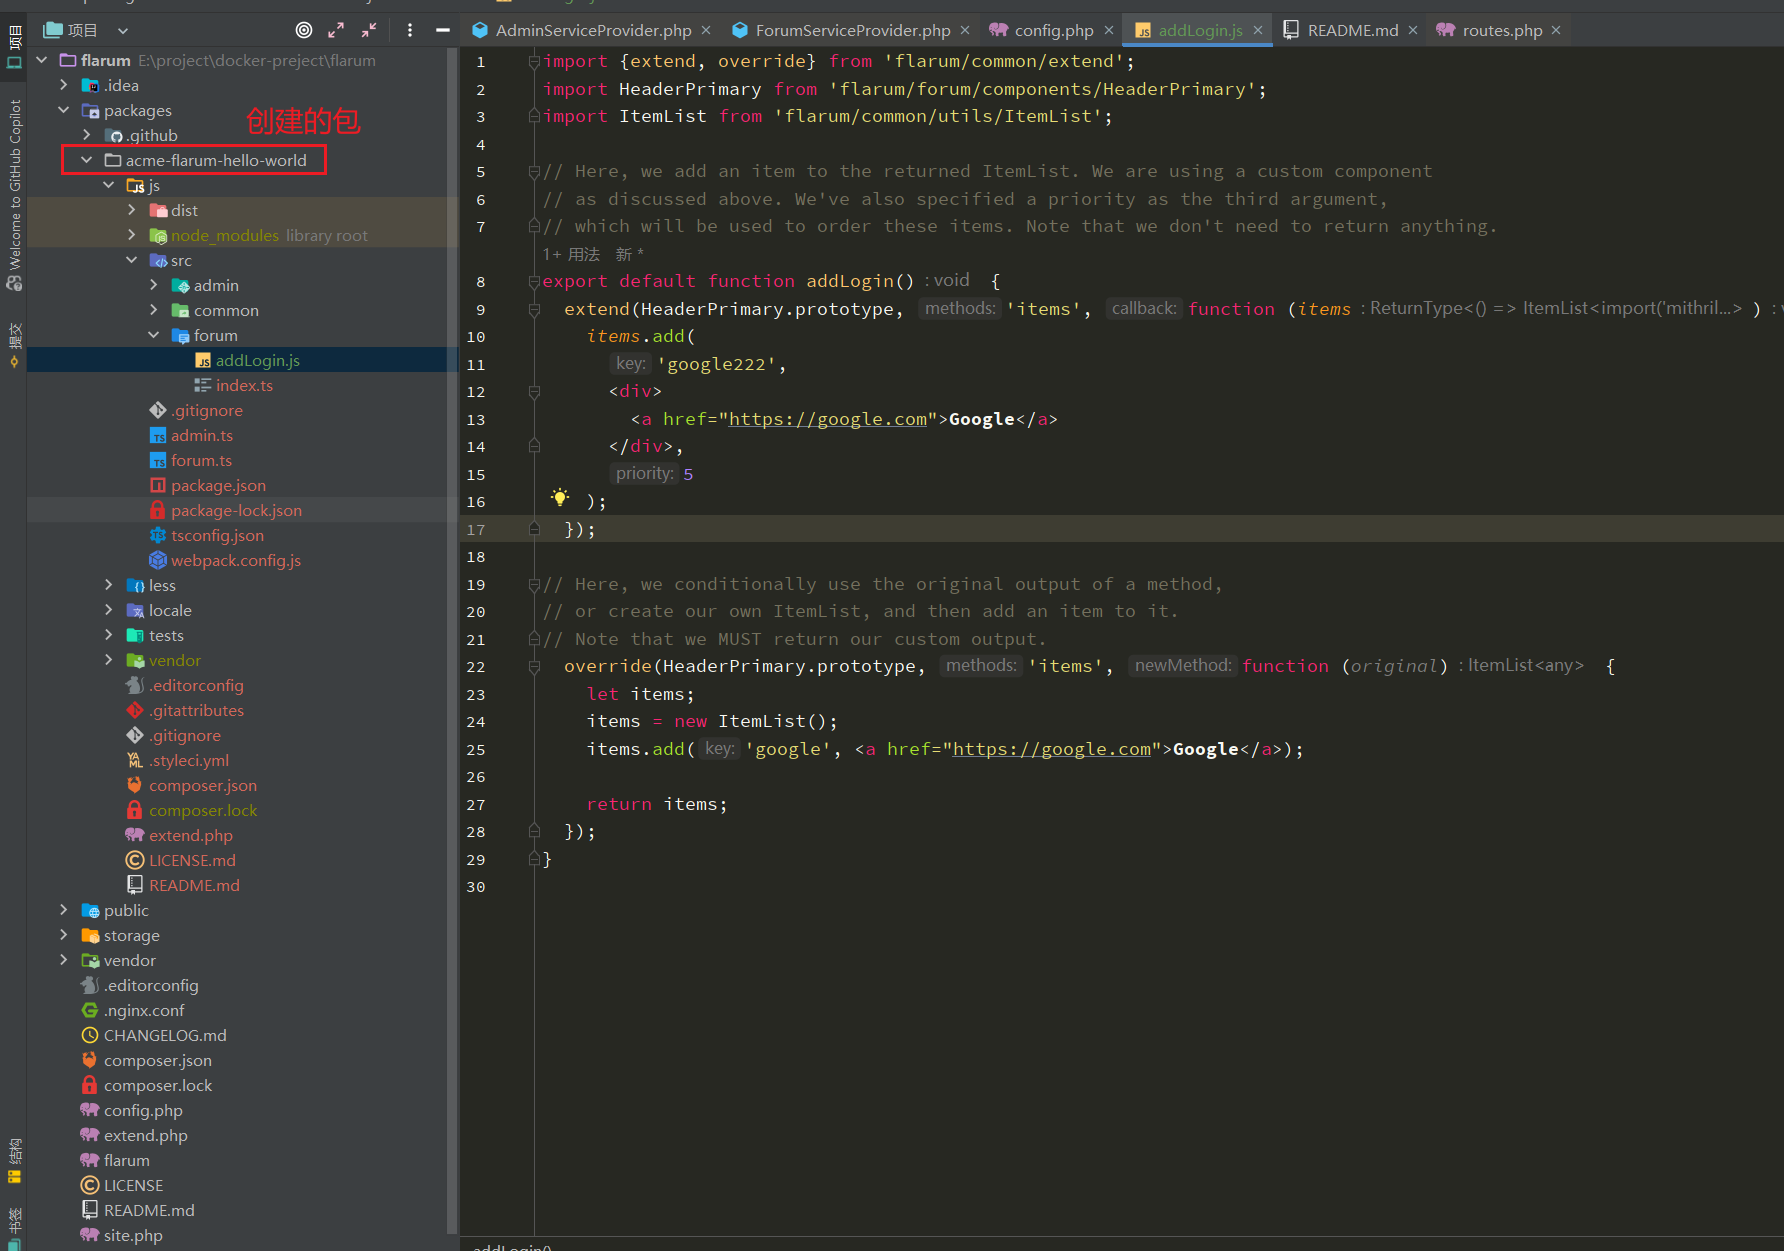1784x1251 pixels.
Task: Close the addLogin.js tab
Action: coord(1258,30)
